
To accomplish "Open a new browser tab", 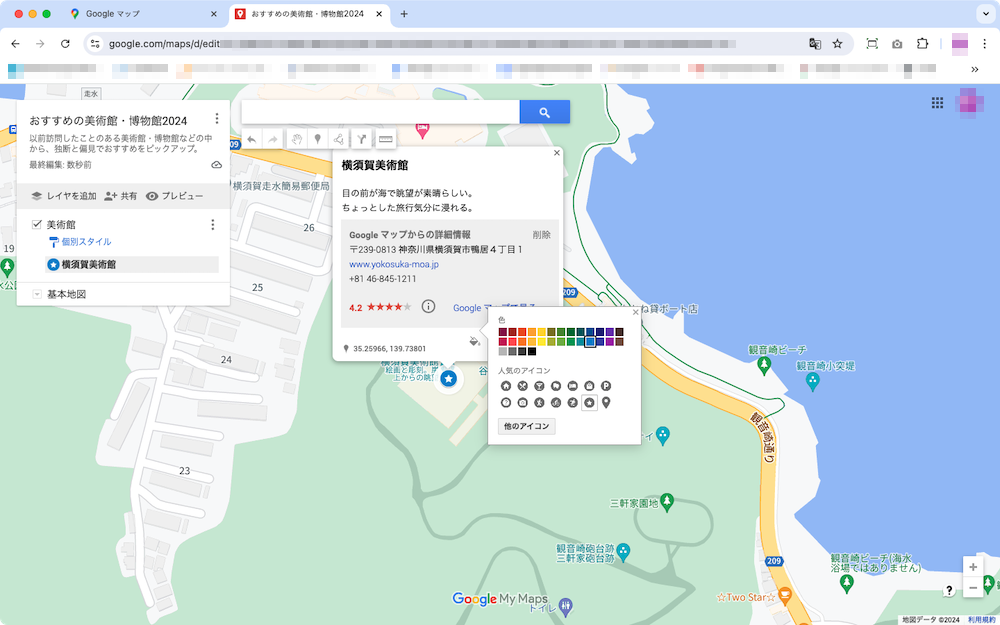I will (x=404, y=13).
